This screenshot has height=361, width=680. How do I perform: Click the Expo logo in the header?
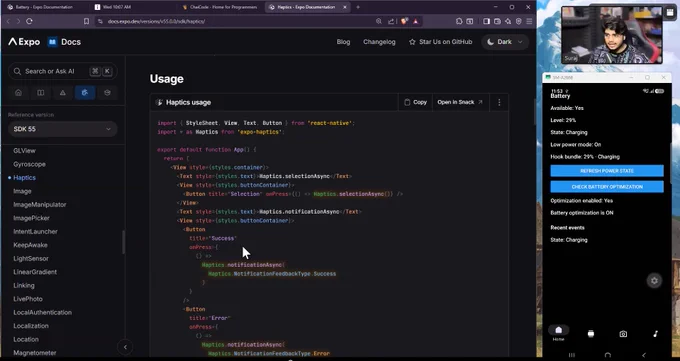tap(24, 42)
